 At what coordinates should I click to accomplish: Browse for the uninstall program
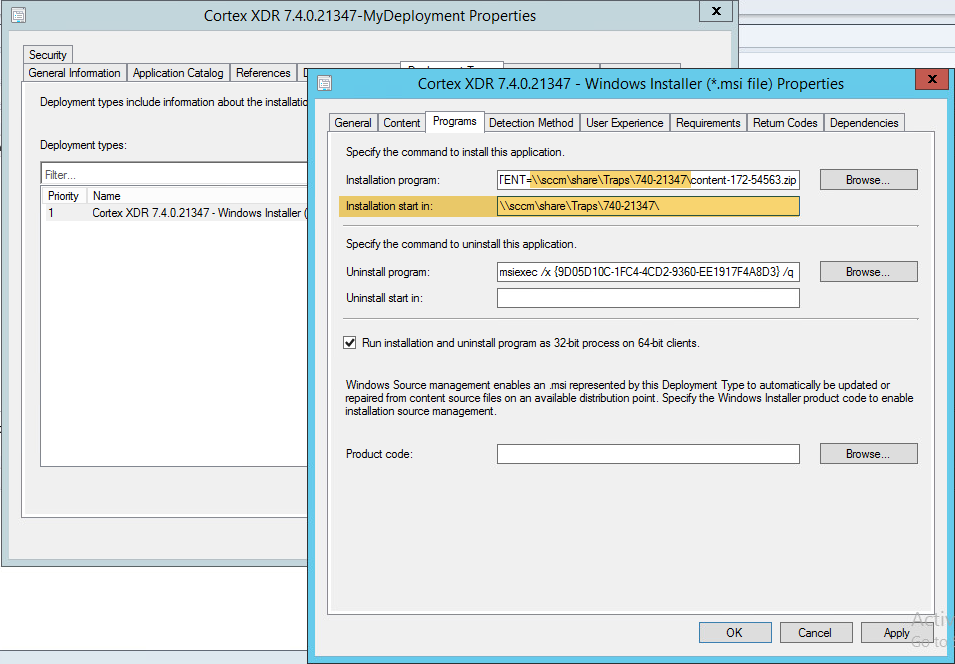pos(868,272)
